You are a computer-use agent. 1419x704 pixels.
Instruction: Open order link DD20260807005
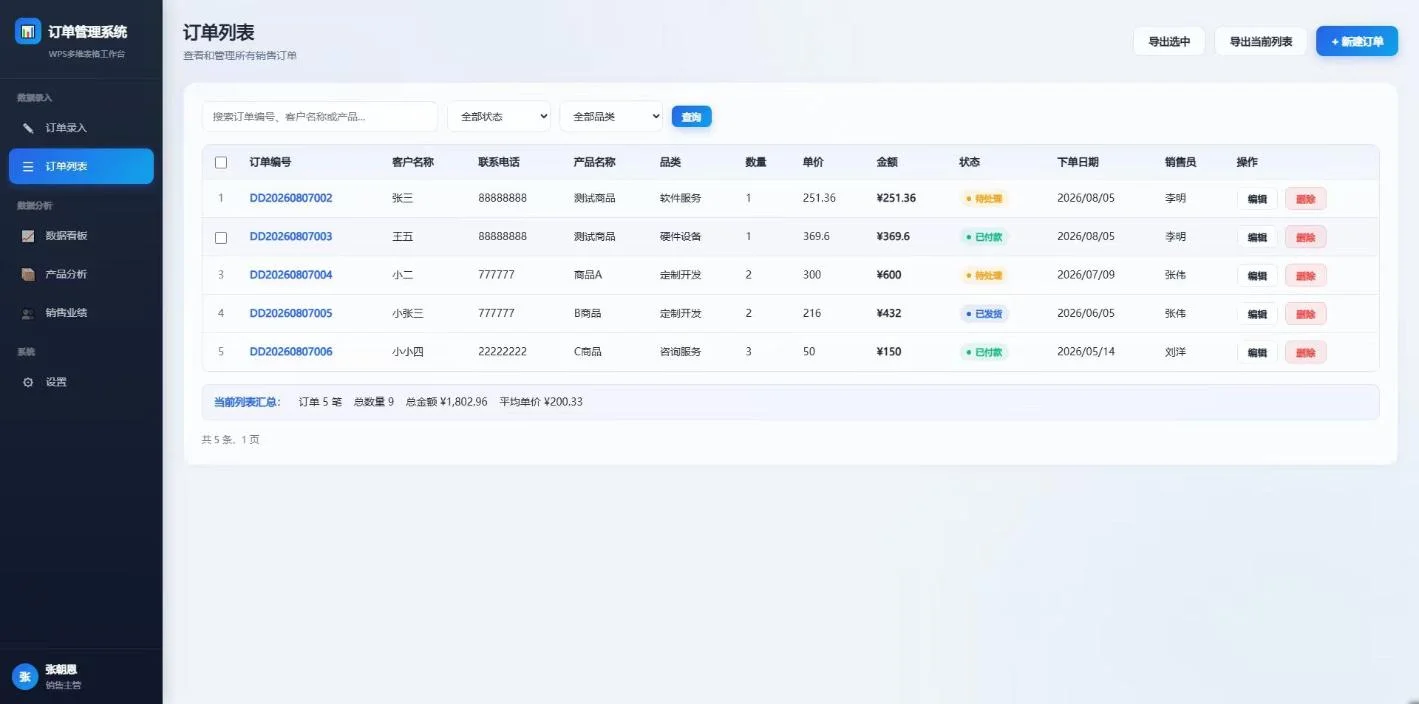tap(291, 313)
